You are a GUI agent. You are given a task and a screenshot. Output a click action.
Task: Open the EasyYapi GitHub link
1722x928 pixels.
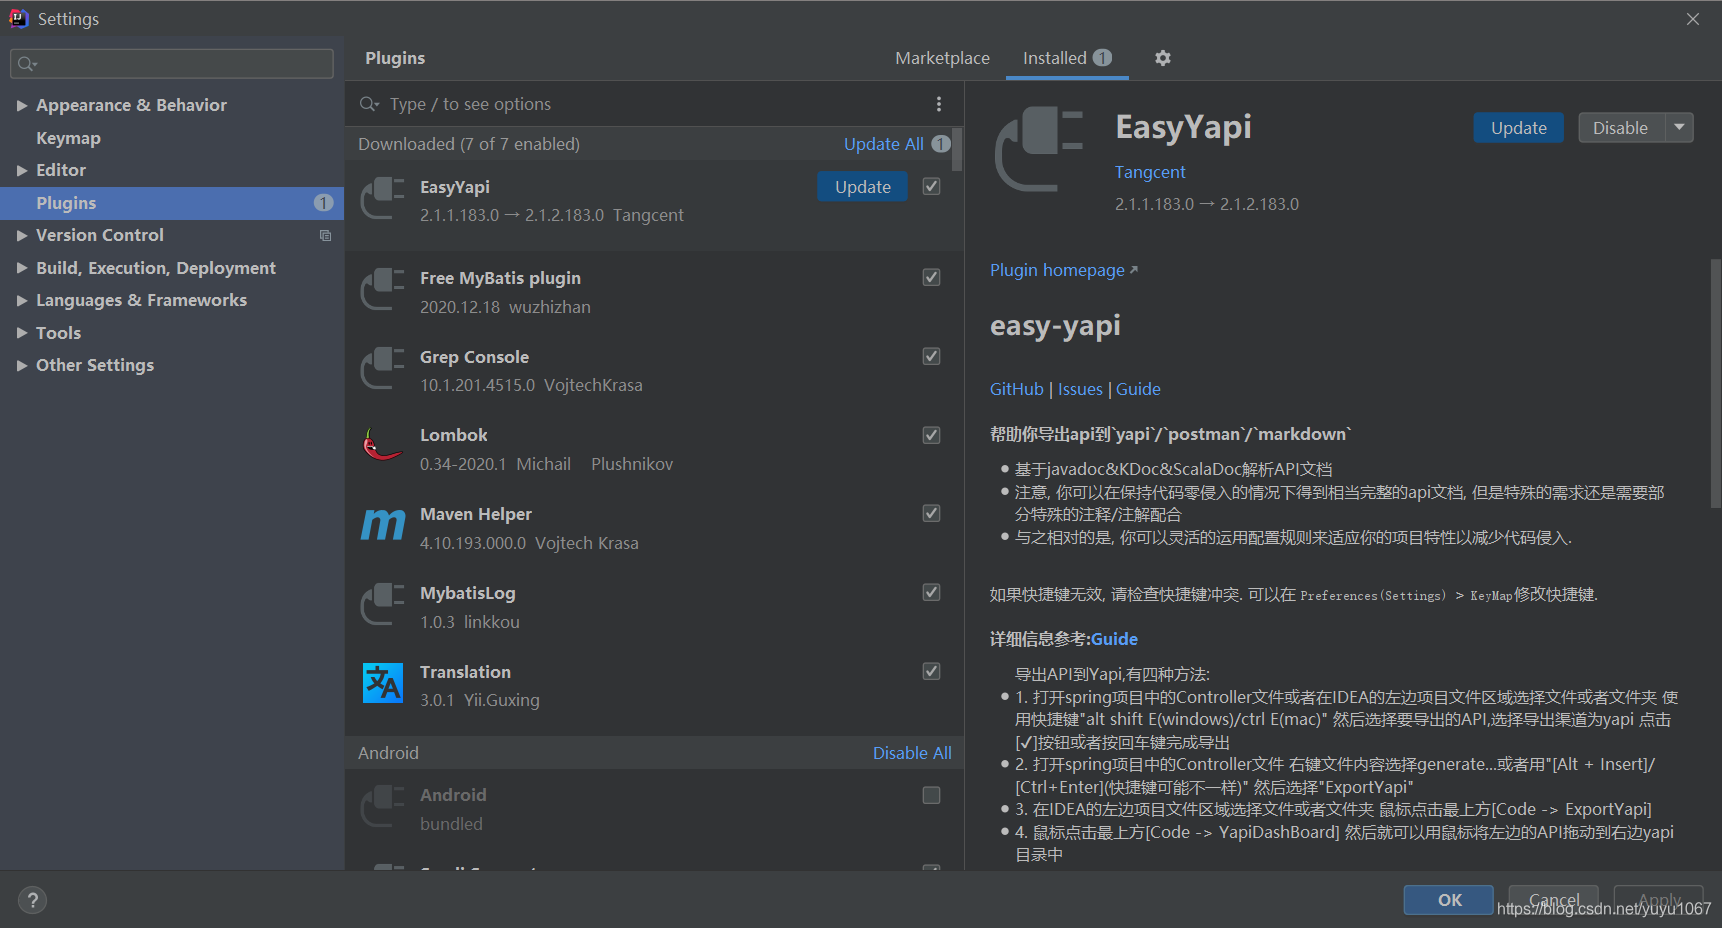[x=1016, y=389]
